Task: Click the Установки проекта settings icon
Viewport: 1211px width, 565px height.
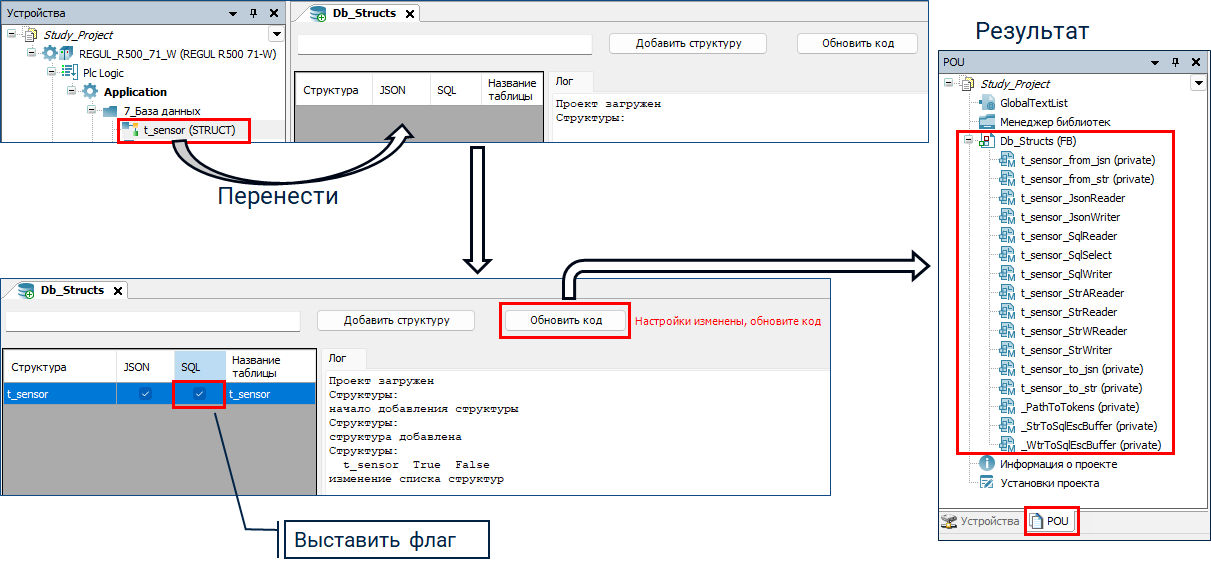Action: (x=987, y=483)
